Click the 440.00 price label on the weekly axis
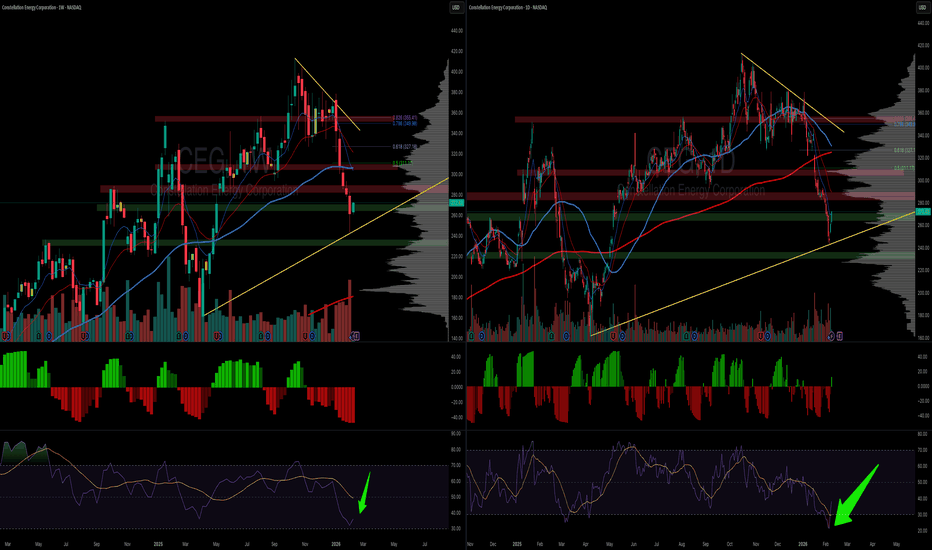 (x=456, y=30)
